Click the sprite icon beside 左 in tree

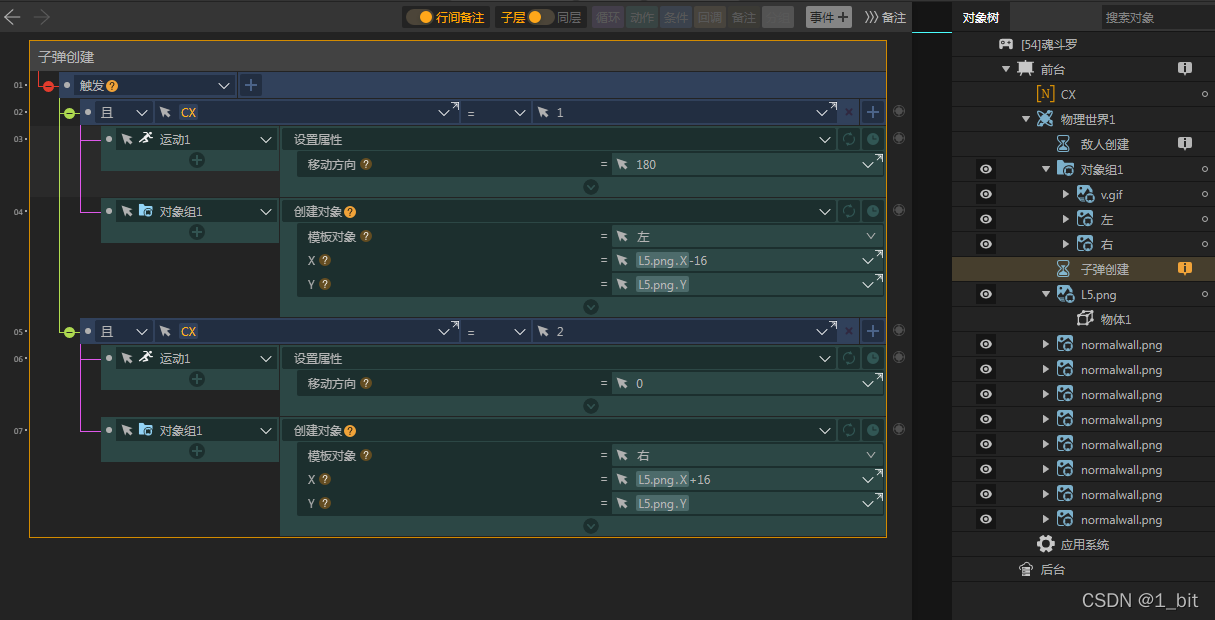1085,219
